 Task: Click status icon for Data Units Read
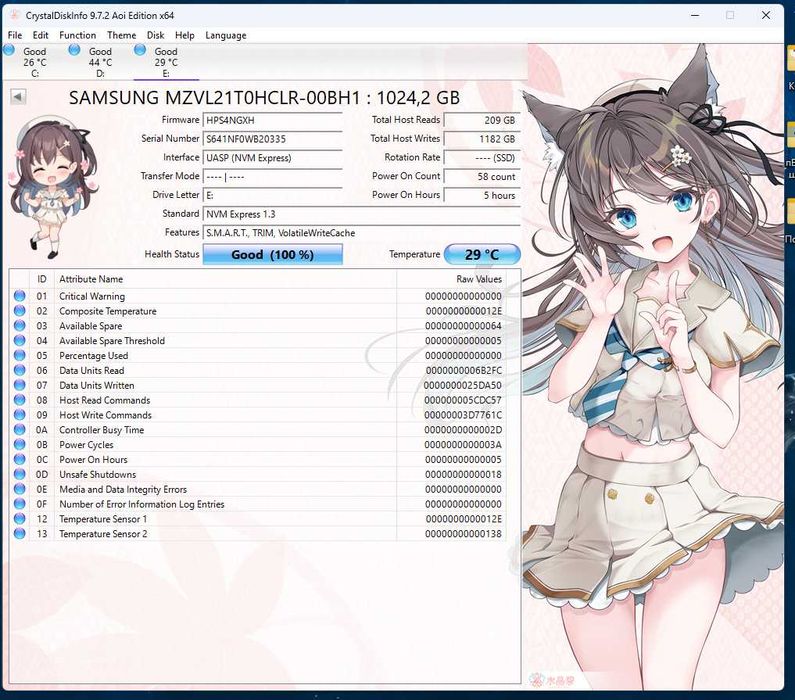coord(20,370)
